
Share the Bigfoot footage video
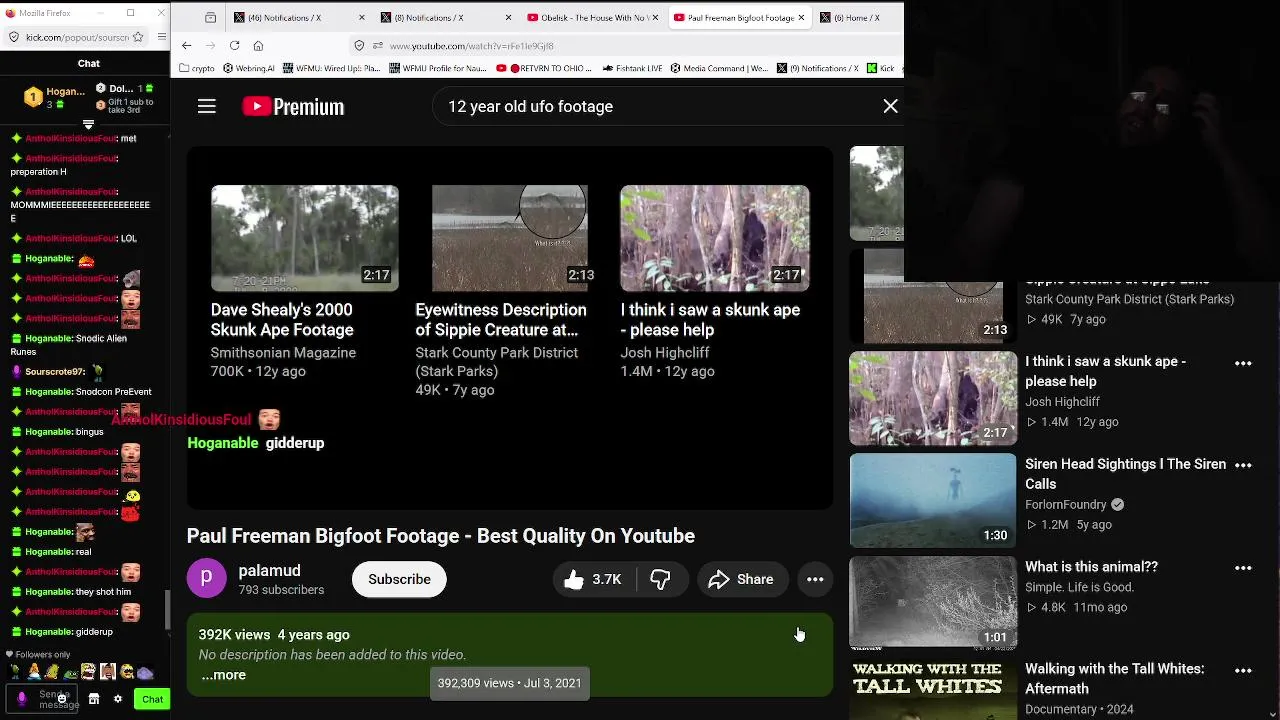[741, 579]
